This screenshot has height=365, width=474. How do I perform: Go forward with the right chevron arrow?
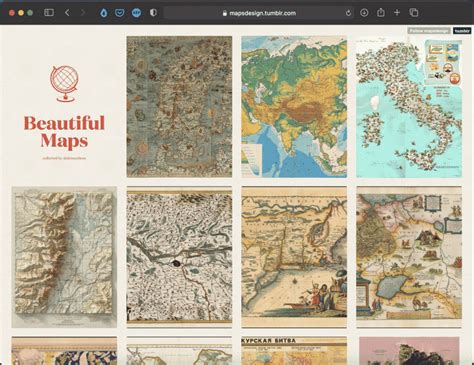point(83,13)
